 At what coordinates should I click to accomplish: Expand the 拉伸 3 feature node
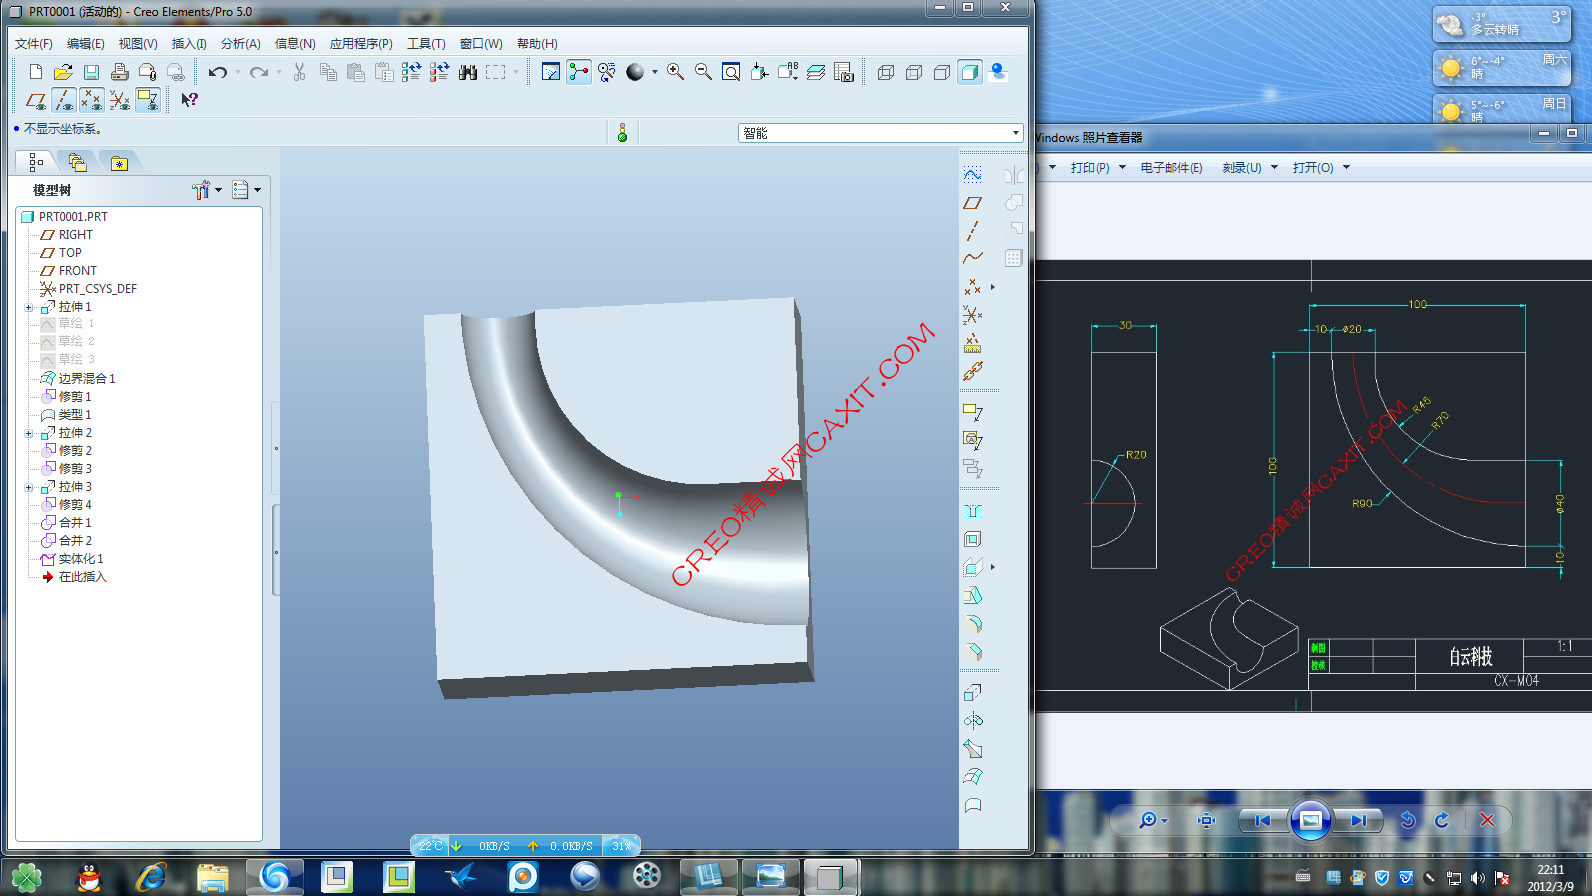coord(29,487)
